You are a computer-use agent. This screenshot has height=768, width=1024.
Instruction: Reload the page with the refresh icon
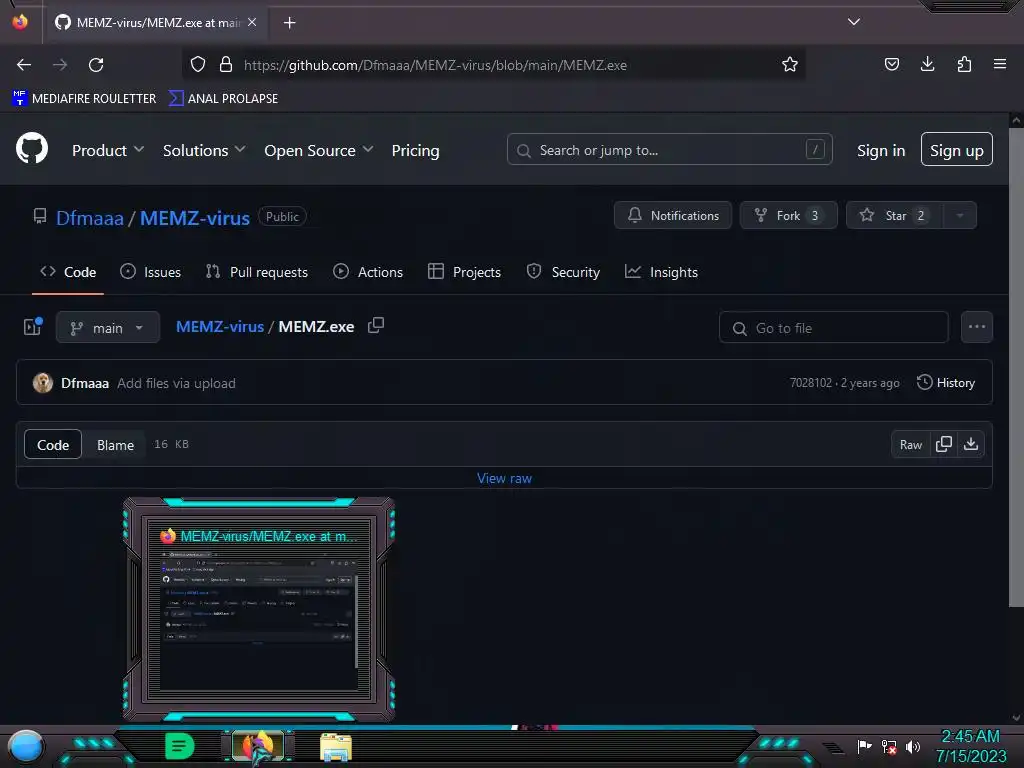point(96,65)
